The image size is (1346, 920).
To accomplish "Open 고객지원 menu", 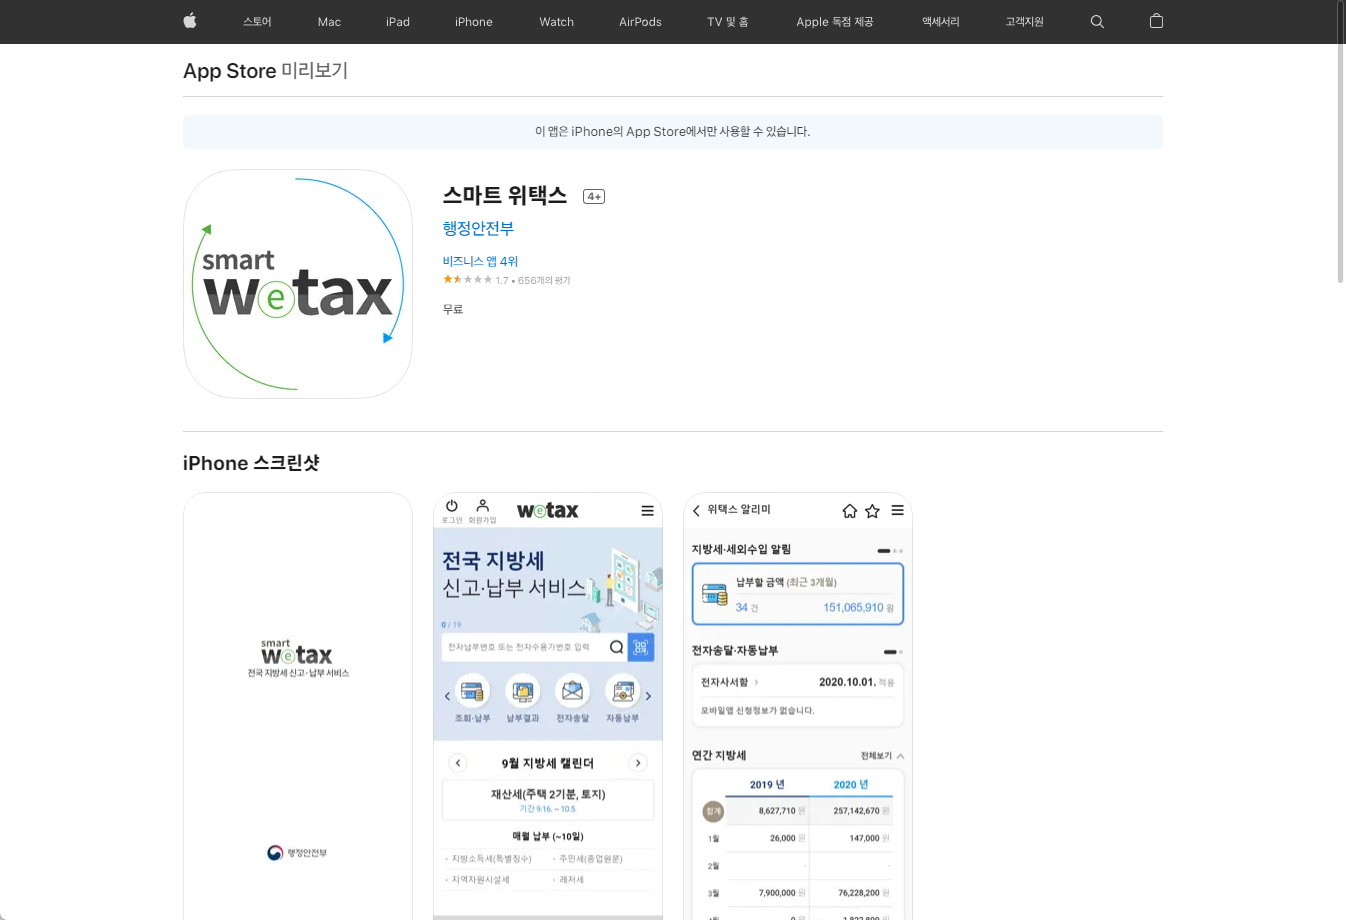I will pyautogui.click(x=1025, y=21).
